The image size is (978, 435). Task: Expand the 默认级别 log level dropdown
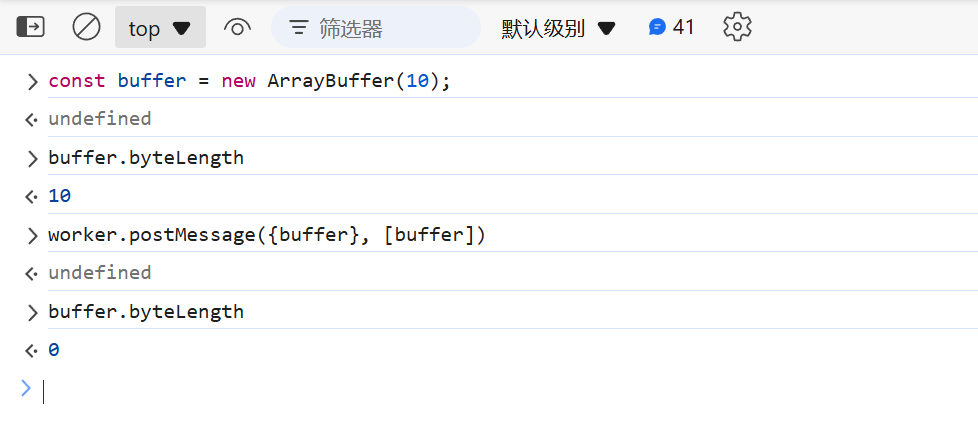[x=543, y=28]
